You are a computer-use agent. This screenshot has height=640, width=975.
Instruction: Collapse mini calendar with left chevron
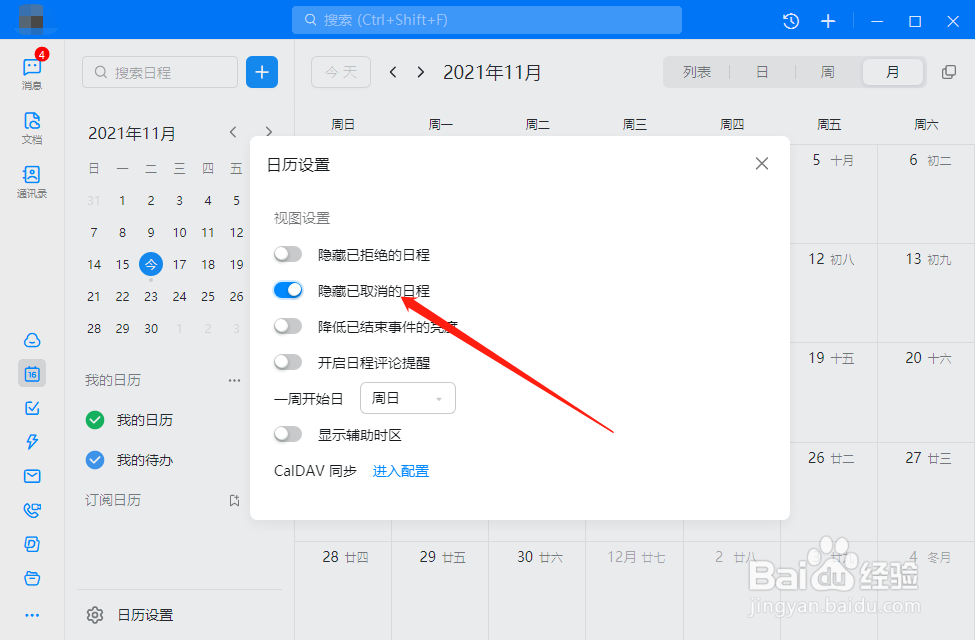tap(233, 131)
